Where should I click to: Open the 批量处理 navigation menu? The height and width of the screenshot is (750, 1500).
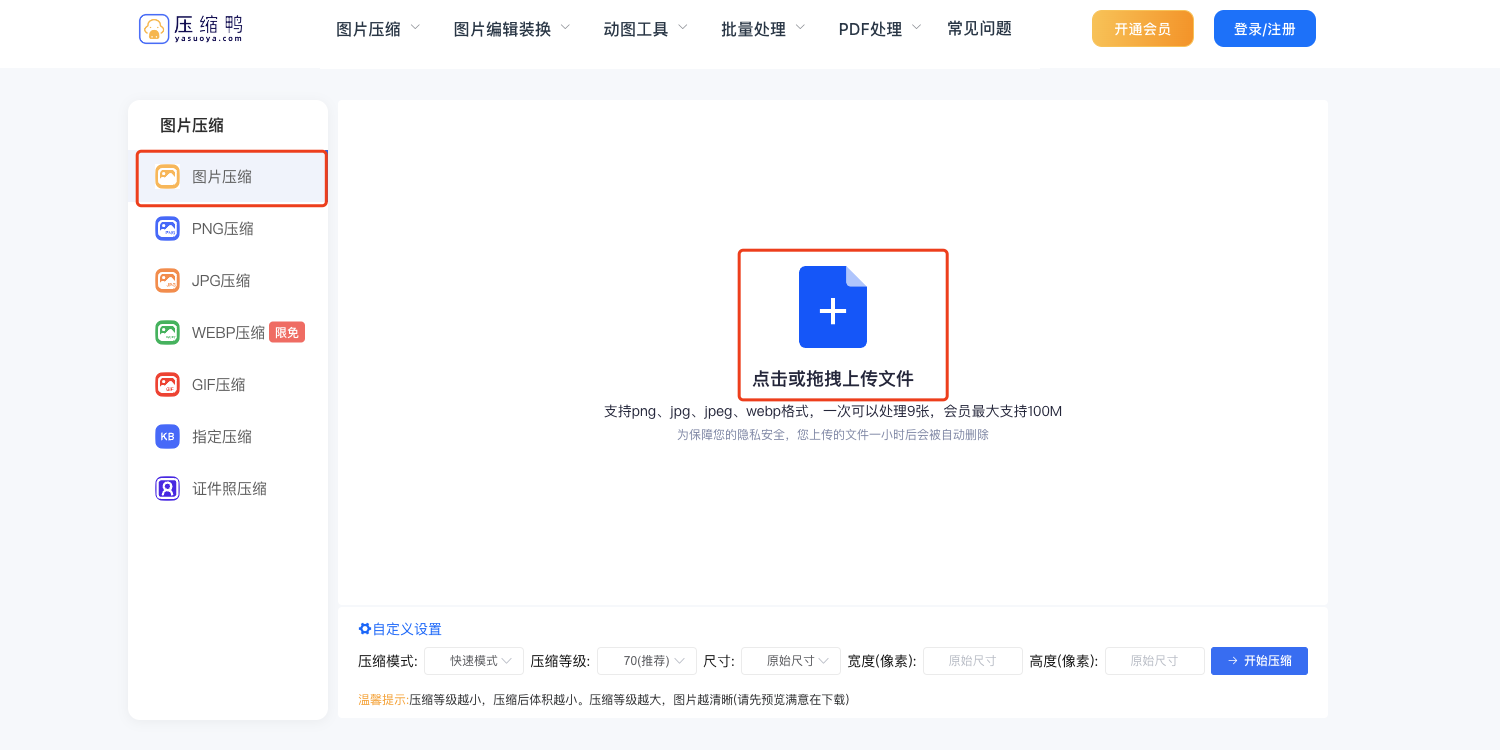pos(753,29)
